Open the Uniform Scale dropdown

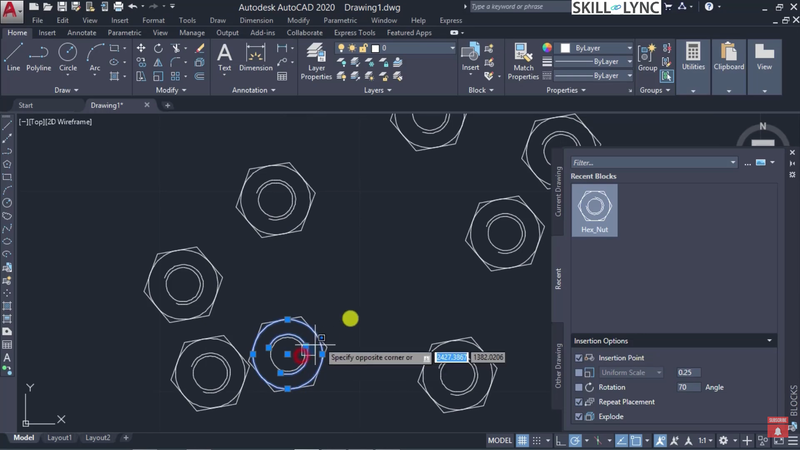[x=630, y=372]
